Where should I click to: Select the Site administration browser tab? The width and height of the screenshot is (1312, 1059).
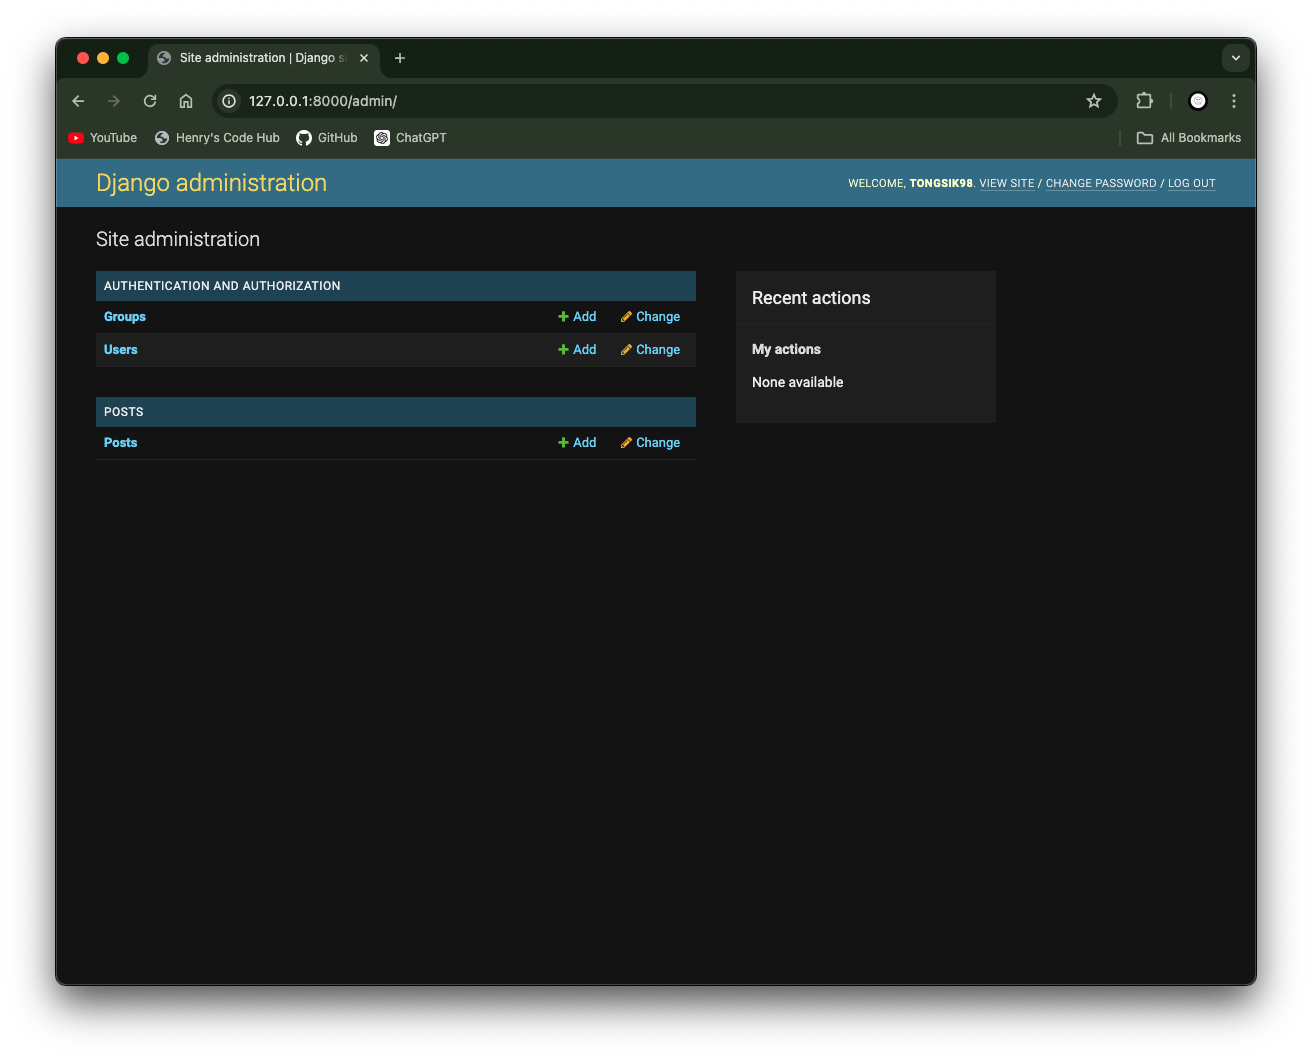(x=262, y=58)
